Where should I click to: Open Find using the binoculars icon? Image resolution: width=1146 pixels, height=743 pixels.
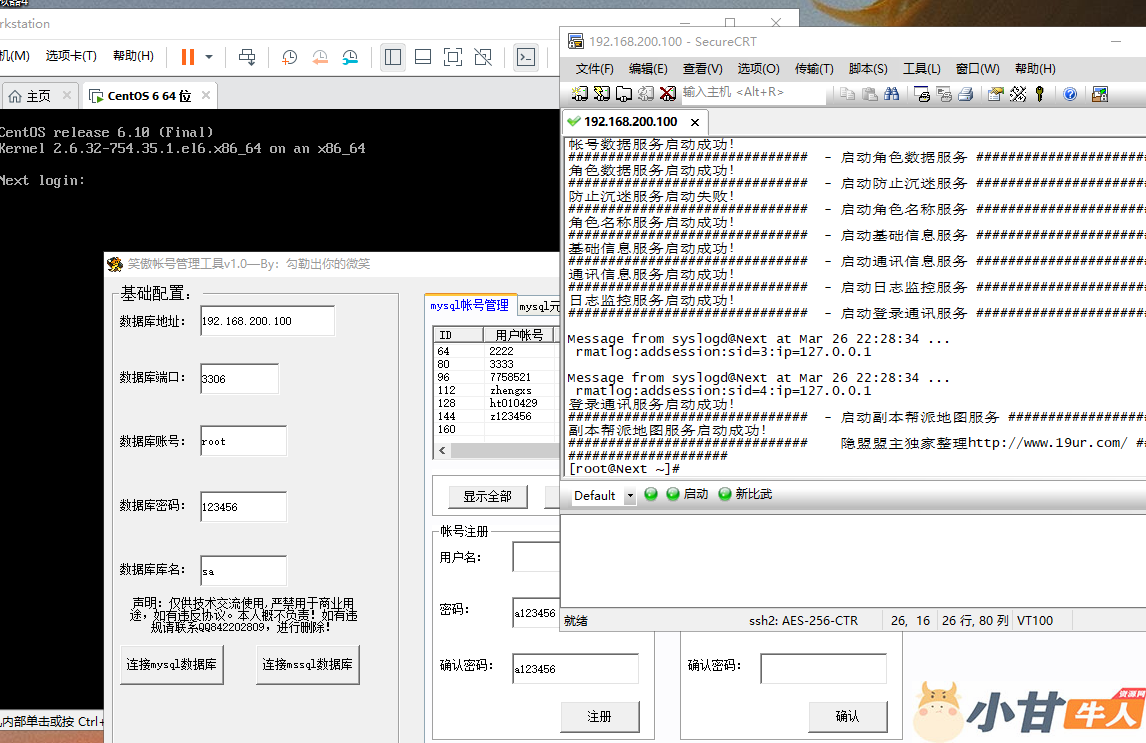(891, 94)
